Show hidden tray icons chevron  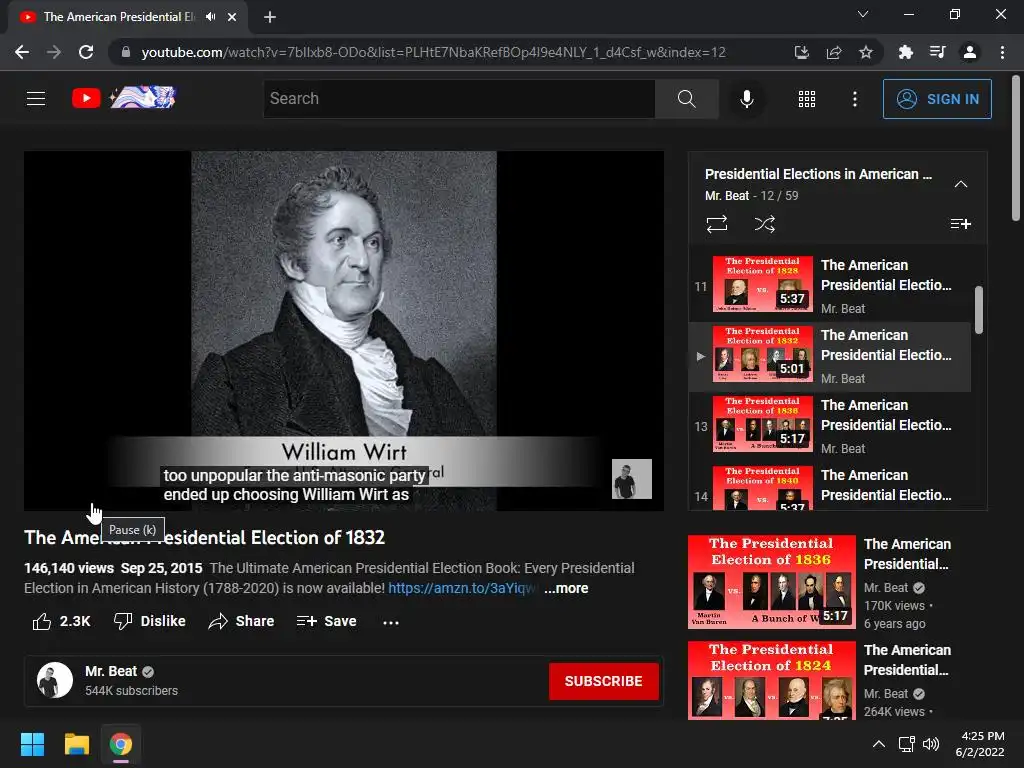tap(879, 744)
